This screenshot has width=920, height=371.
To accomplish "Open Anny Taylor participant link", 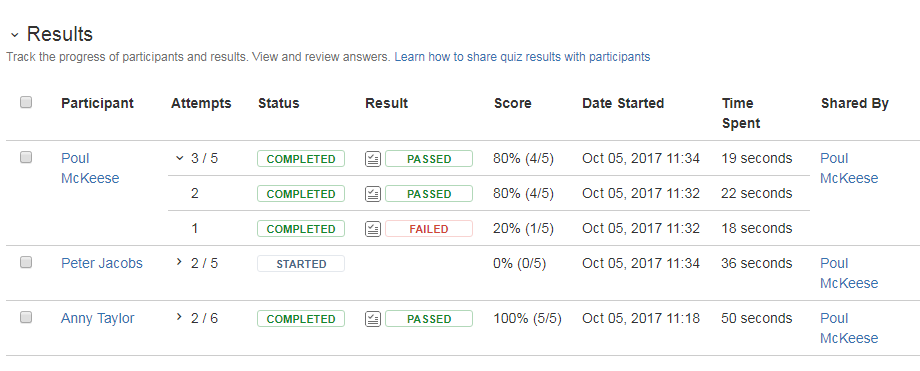I will (97, 318).
